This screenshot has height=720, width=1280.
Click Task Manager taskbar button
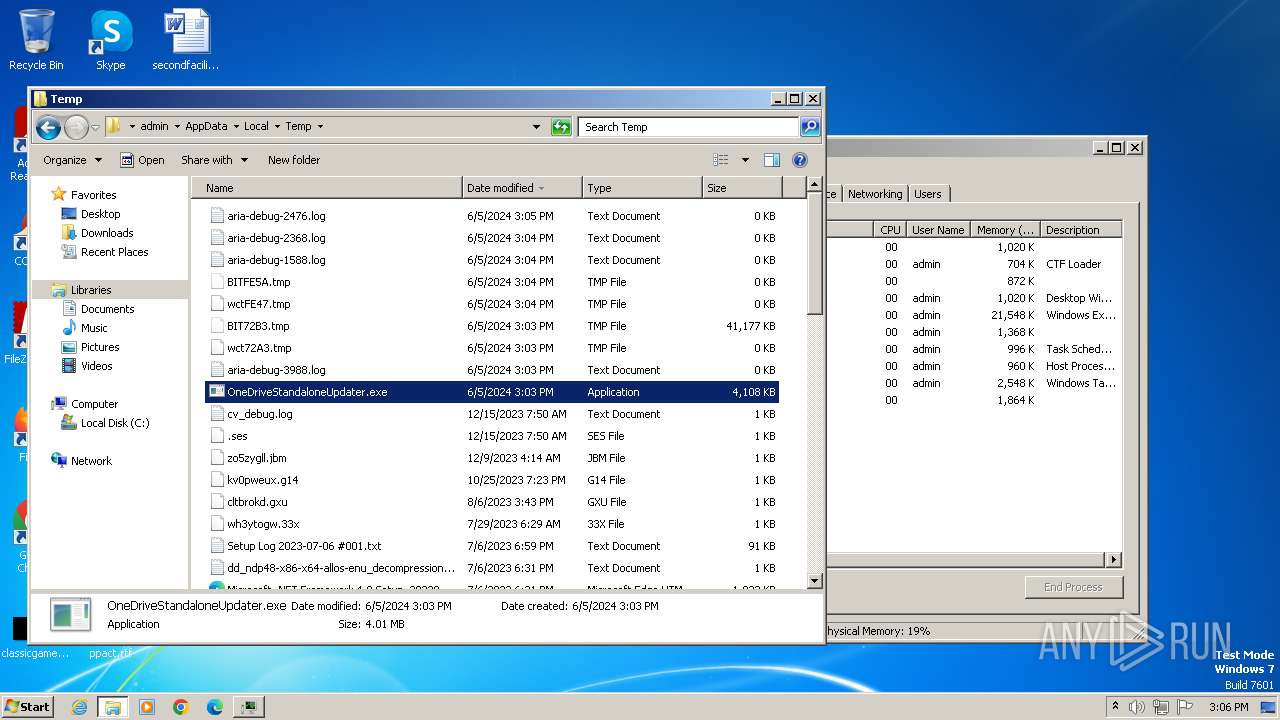click(x=248, y=707)
